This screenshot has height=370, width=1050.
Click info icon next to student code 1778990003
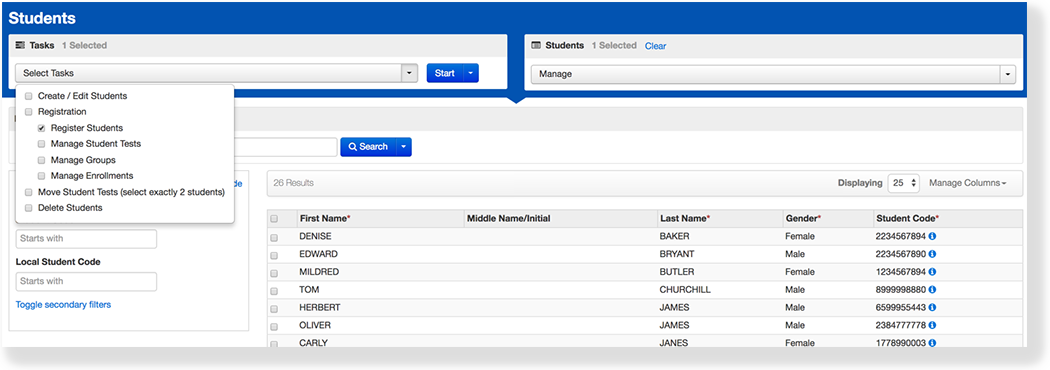click(x=932, y=343)
